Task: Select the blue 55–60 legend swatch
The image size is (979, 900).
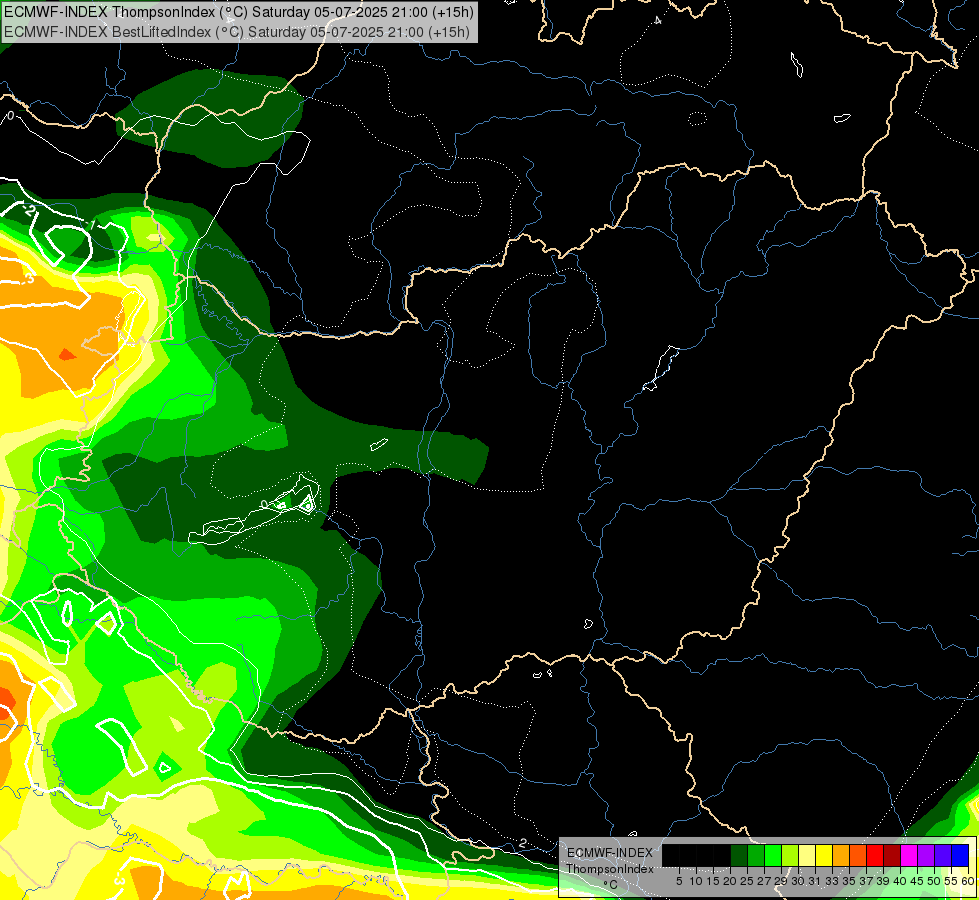Action: (960, 855)
